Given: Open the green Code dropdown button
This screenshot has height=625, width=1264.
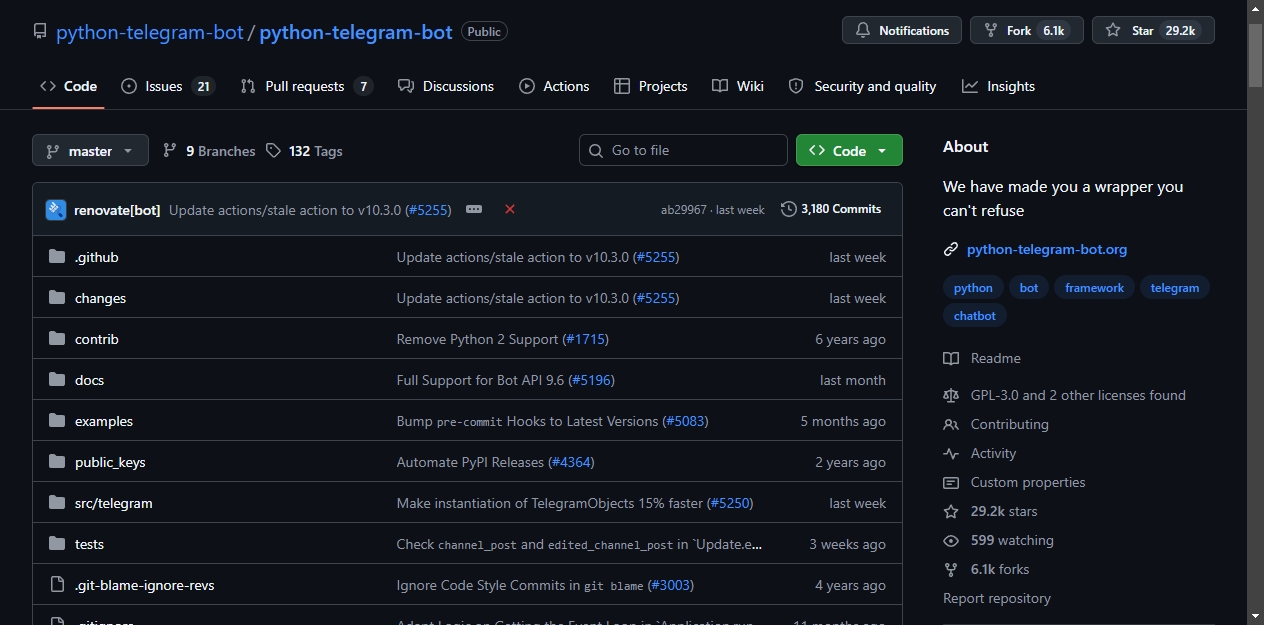Looking at the screenshot, I should [849, 151].
